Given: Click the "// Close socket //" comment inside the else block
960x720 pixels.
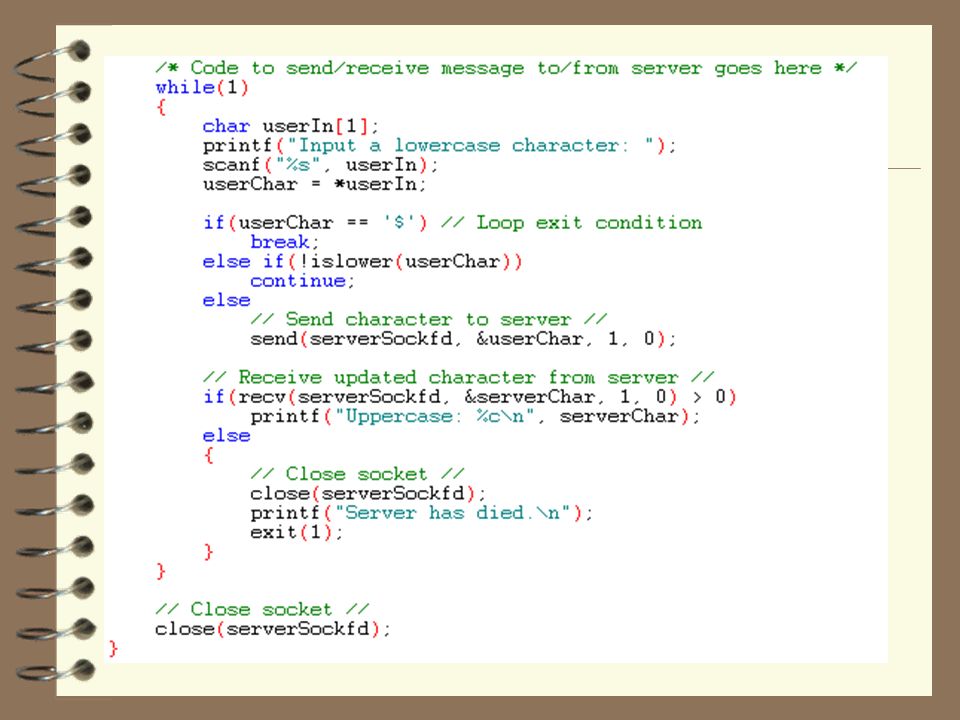Looking at the screenshot, I should [x=358, y=474].
